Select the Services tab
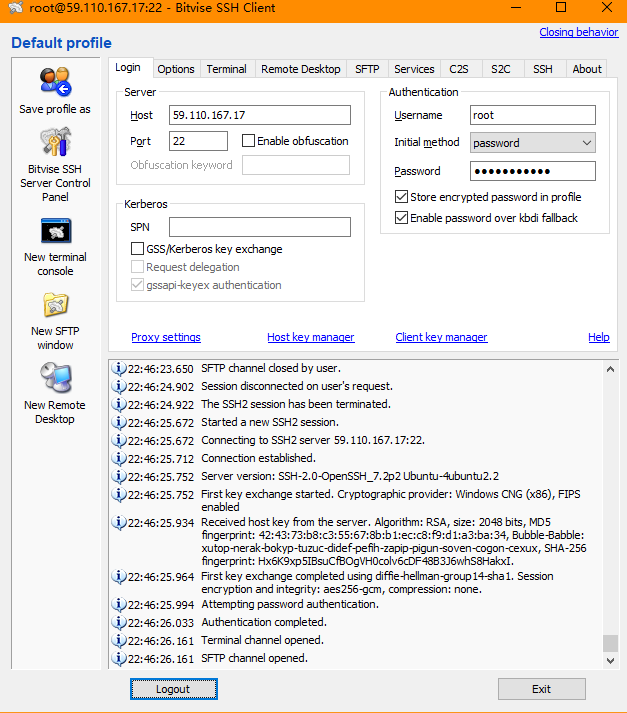 coord(414,69)
